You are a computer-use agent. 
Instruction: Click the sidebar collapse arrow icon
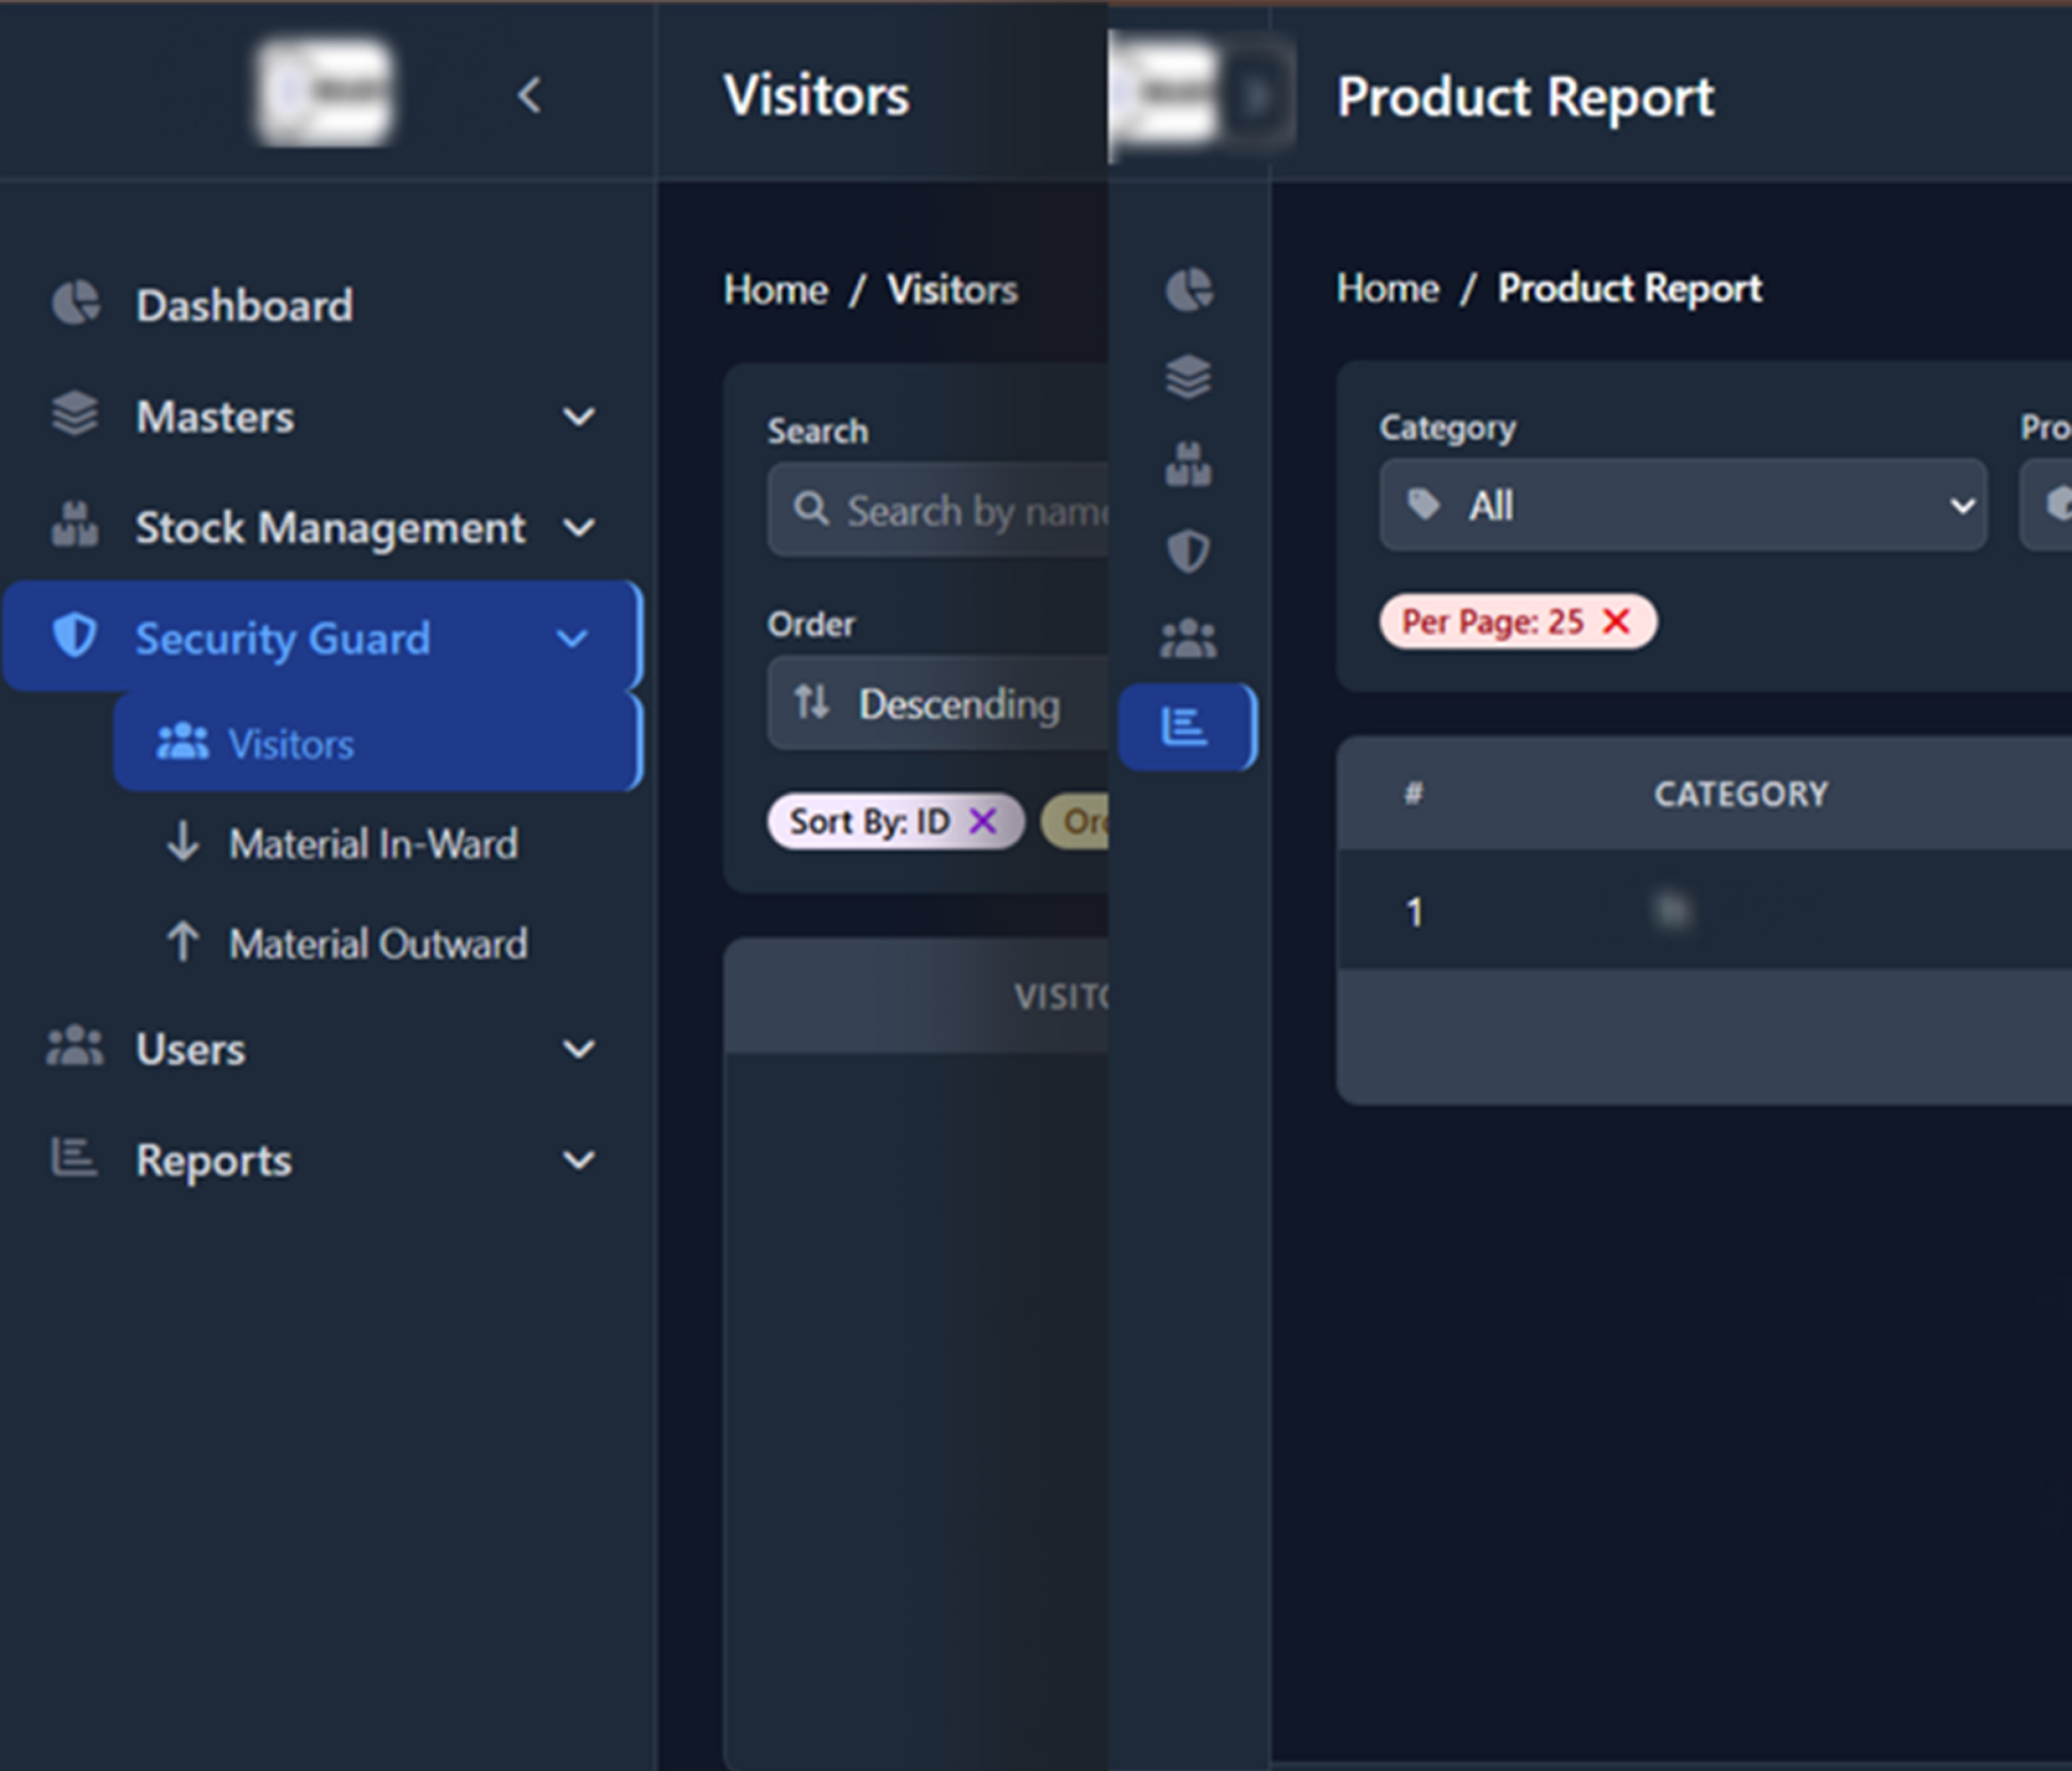pyautogui.click(x=529, y=96)
